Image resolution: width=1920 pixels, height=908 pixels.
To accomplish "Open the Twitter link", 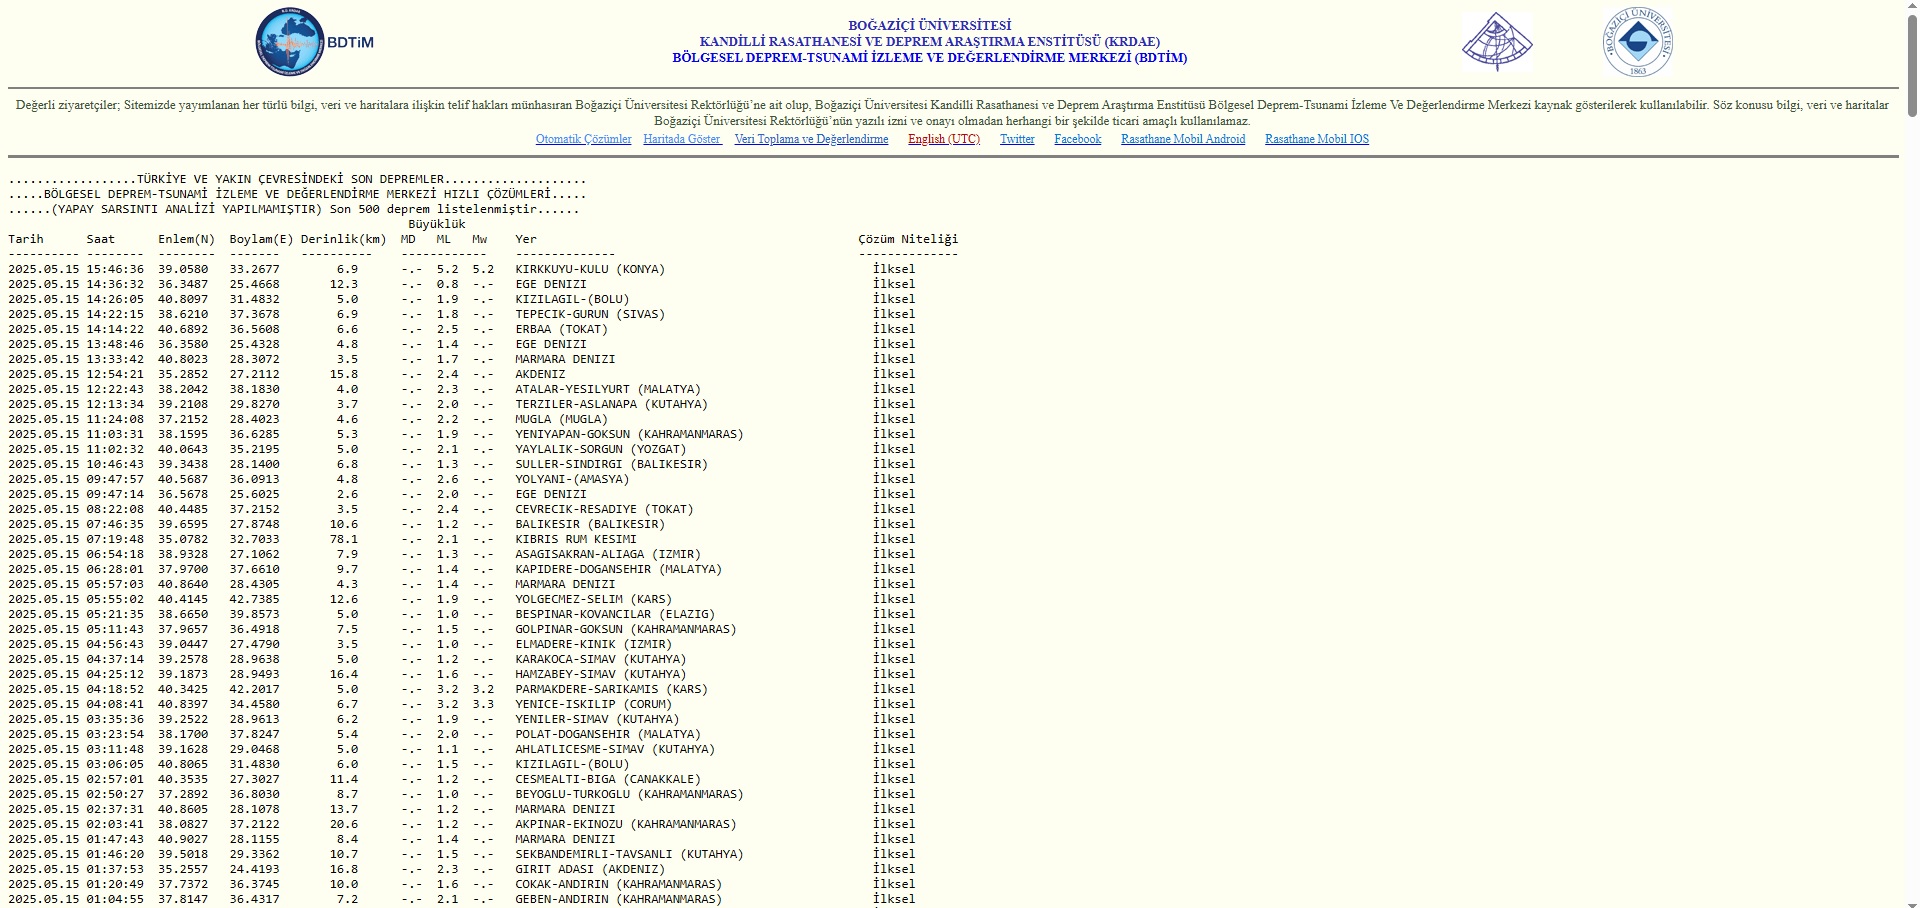I will click(1017, 139).
